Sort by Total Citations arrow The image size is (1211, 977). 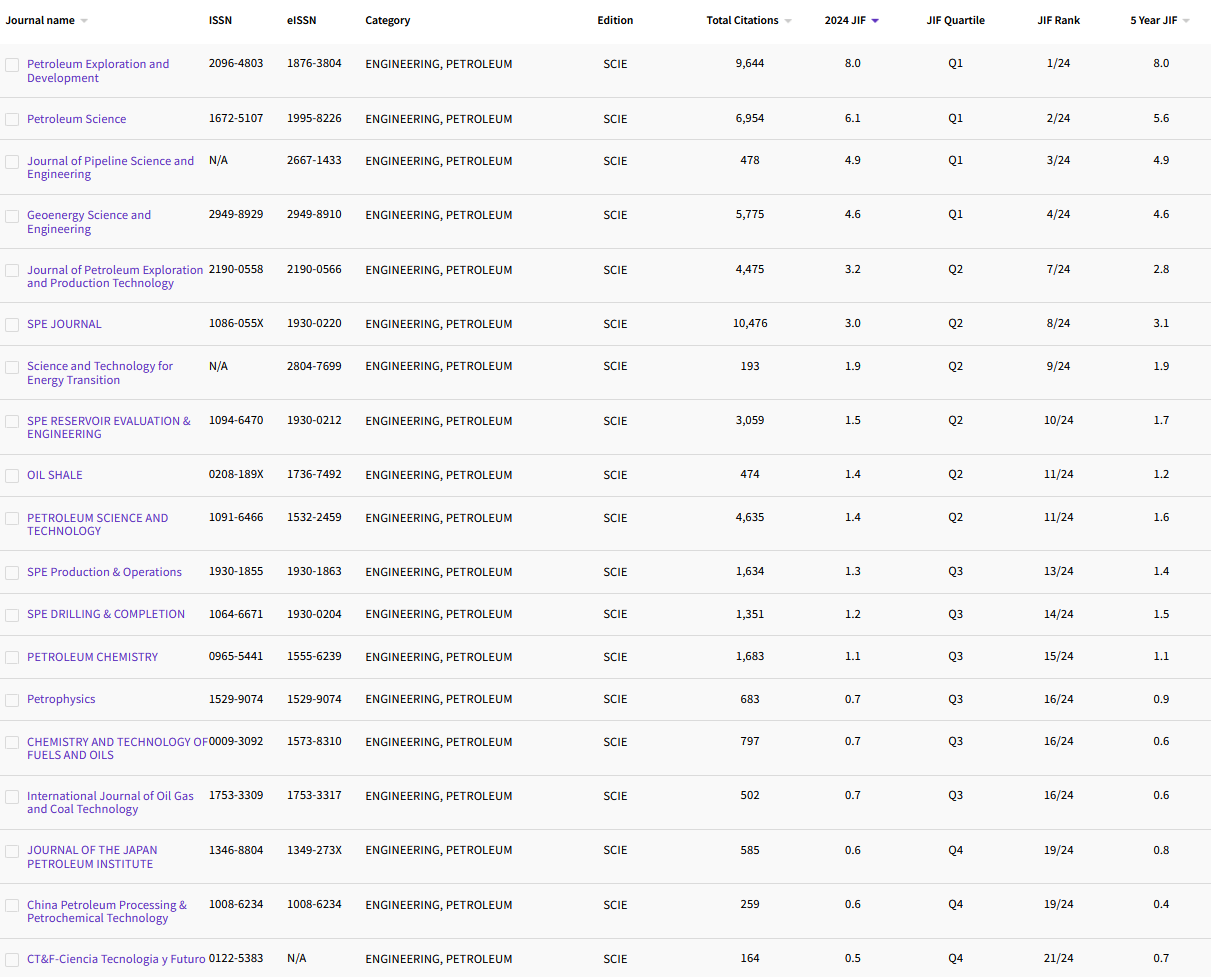click(788, 21)
